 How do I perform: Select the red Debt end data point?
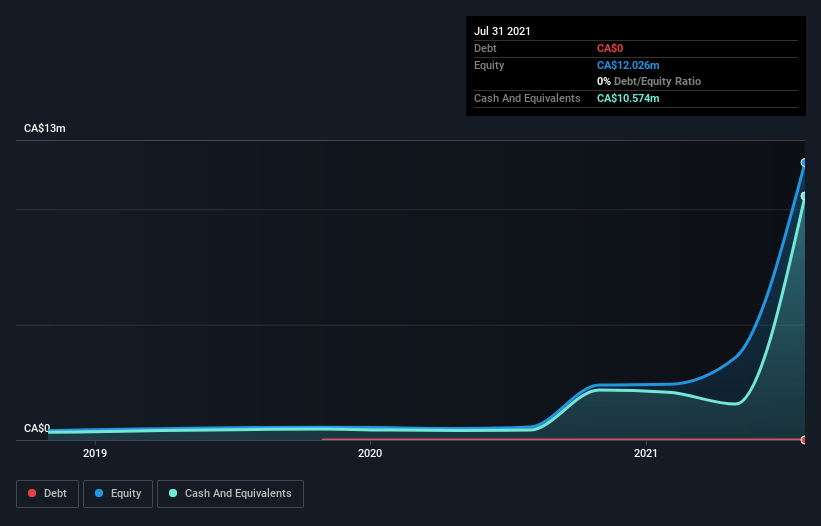[x=804, y=440]
